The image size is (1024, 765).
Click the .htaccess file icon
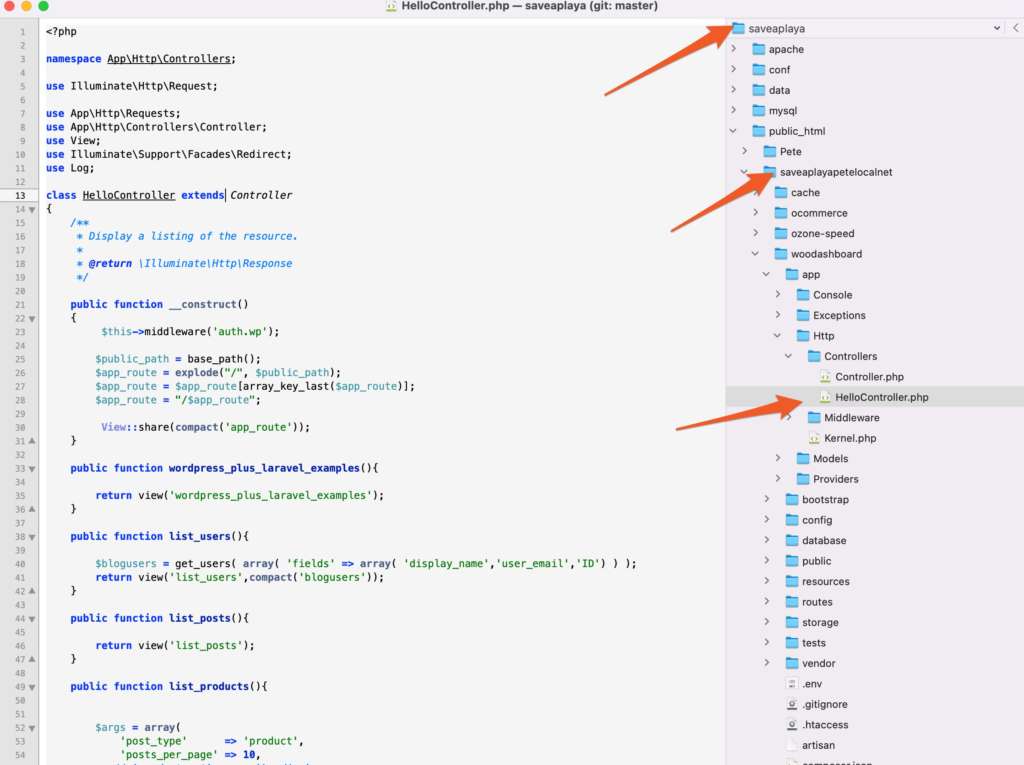click(x=792, y=725)
